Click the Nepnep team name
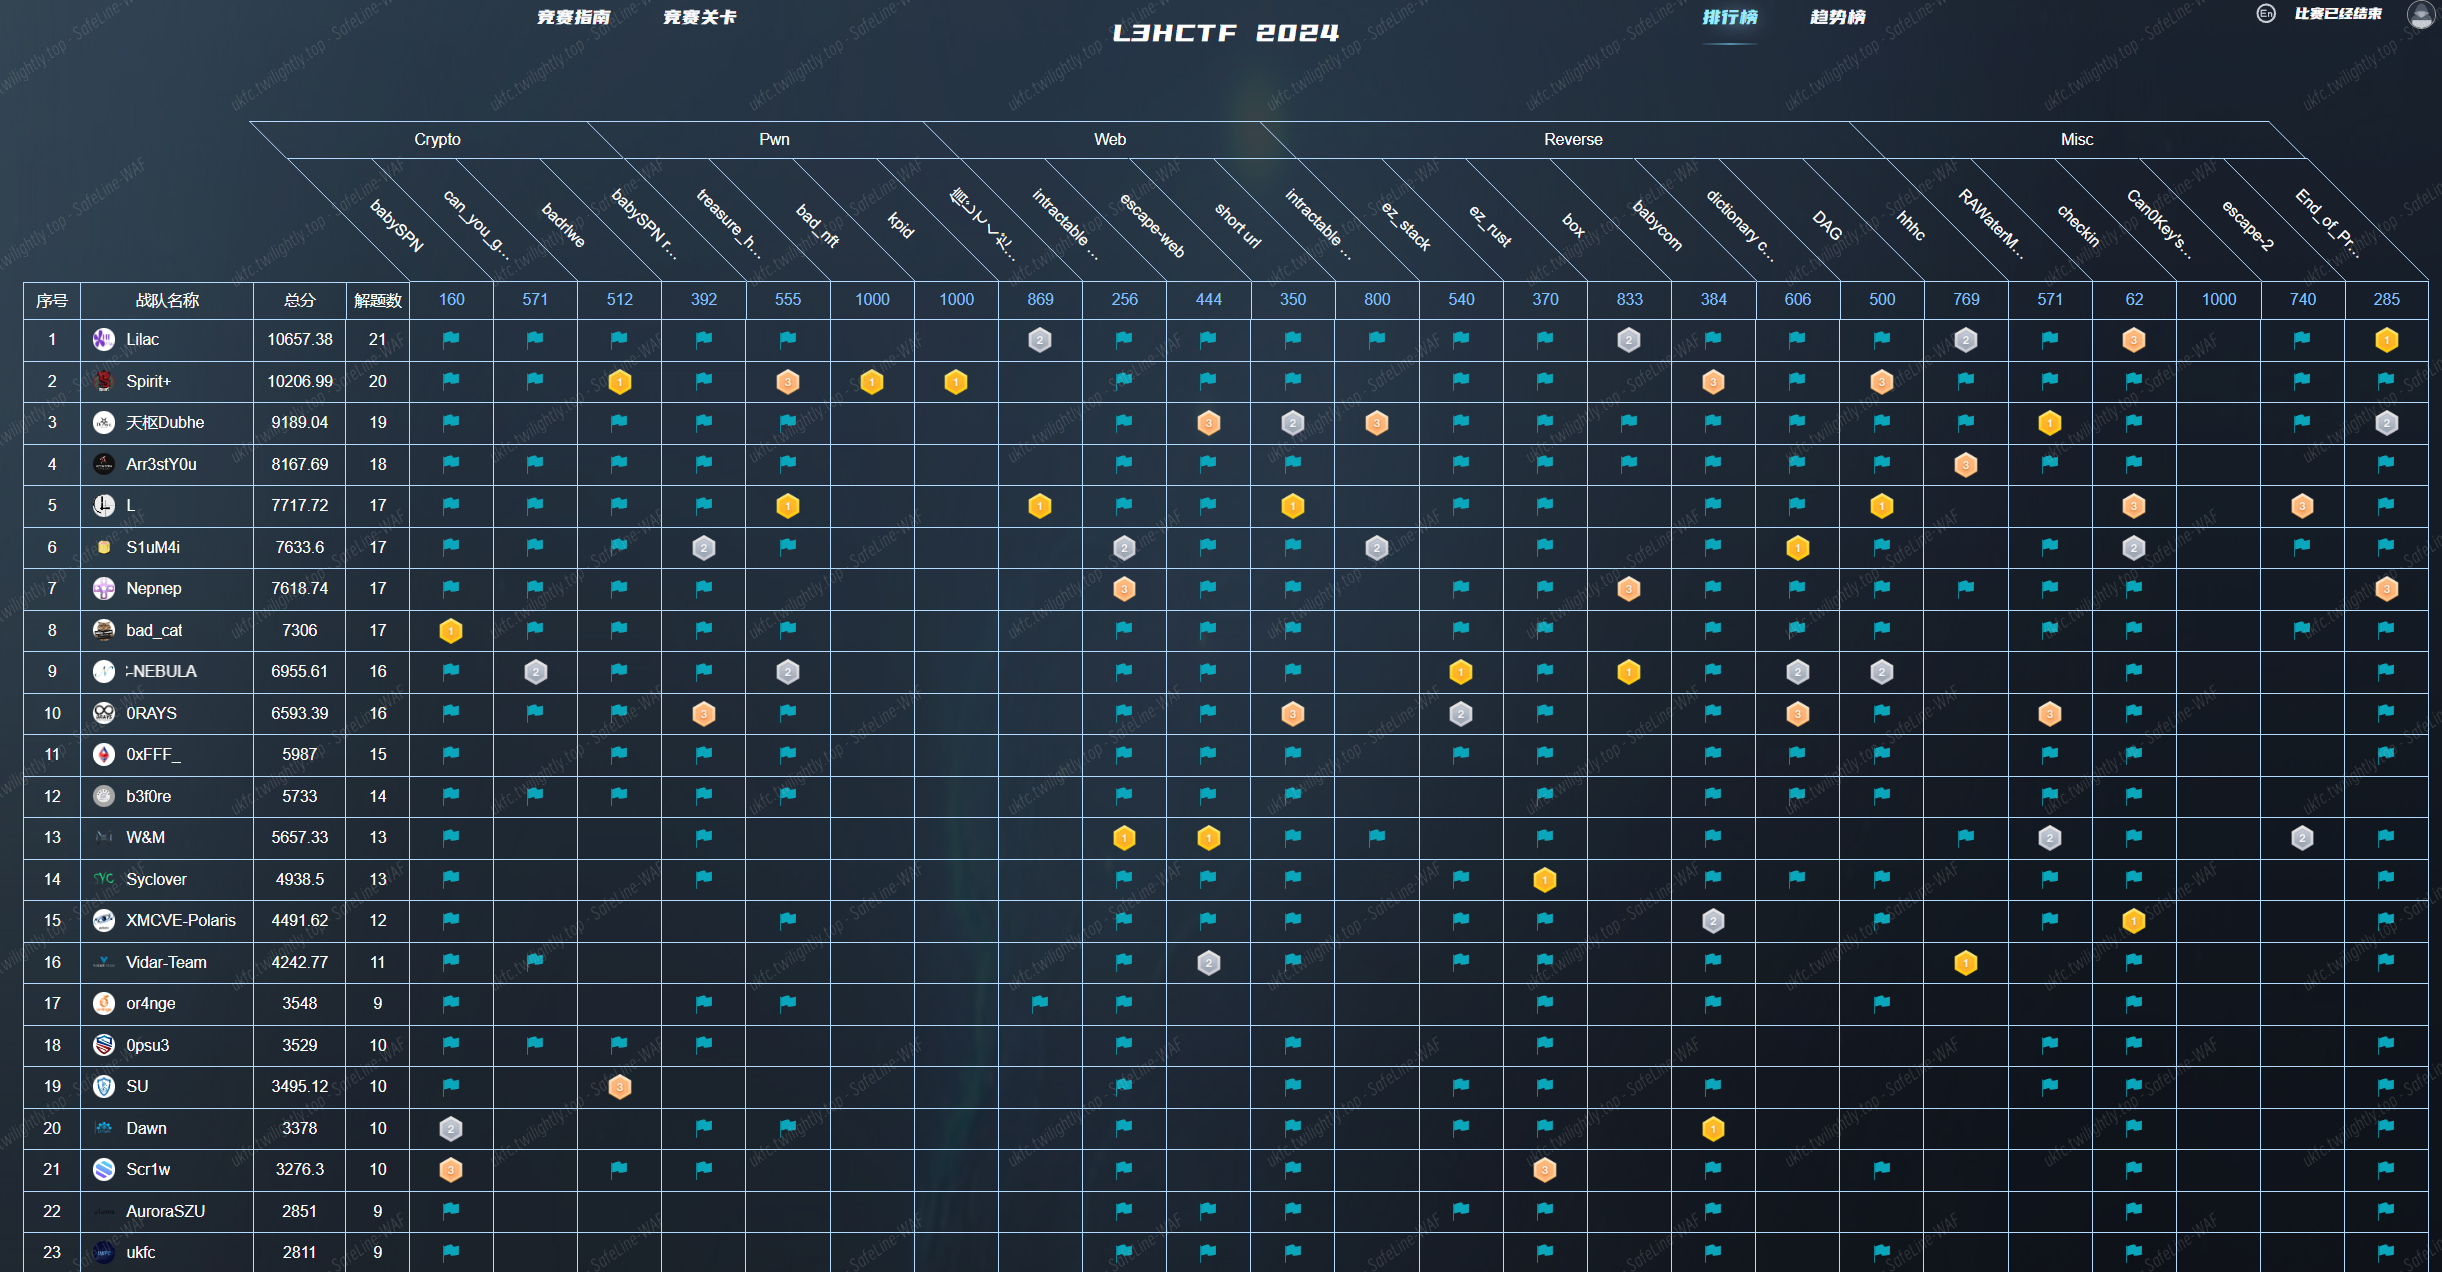Viewport: 2442px width, 1272px height. [154, 589]
